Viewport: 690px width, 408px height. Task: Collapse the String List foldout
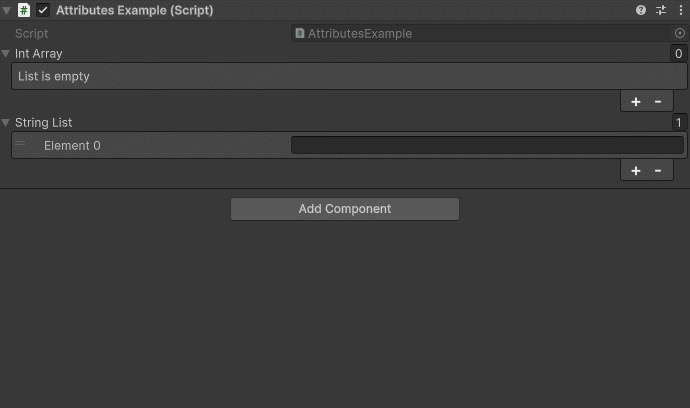[x=6, y=122]
